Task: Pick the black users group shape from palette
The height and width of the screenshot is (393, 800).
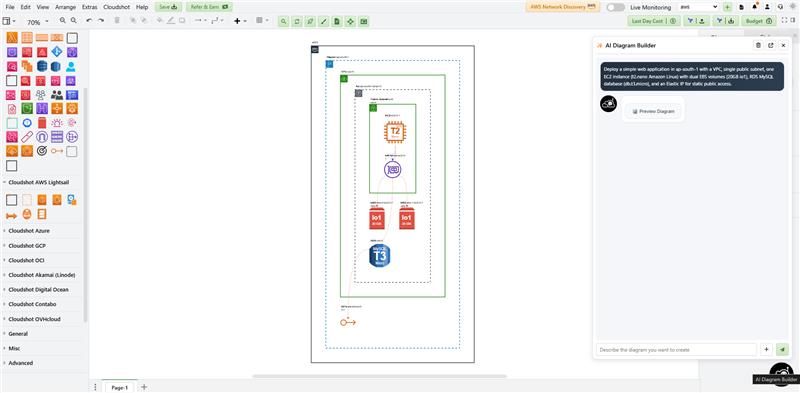Action: click(x=57, y=94)
